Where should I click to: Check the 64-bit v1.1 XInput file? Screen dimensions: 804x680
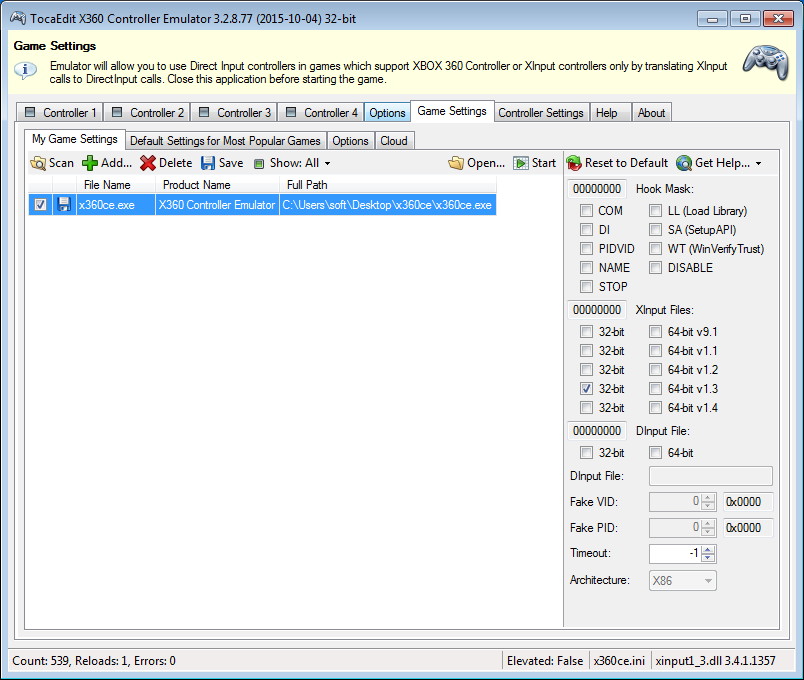point(655,351)
